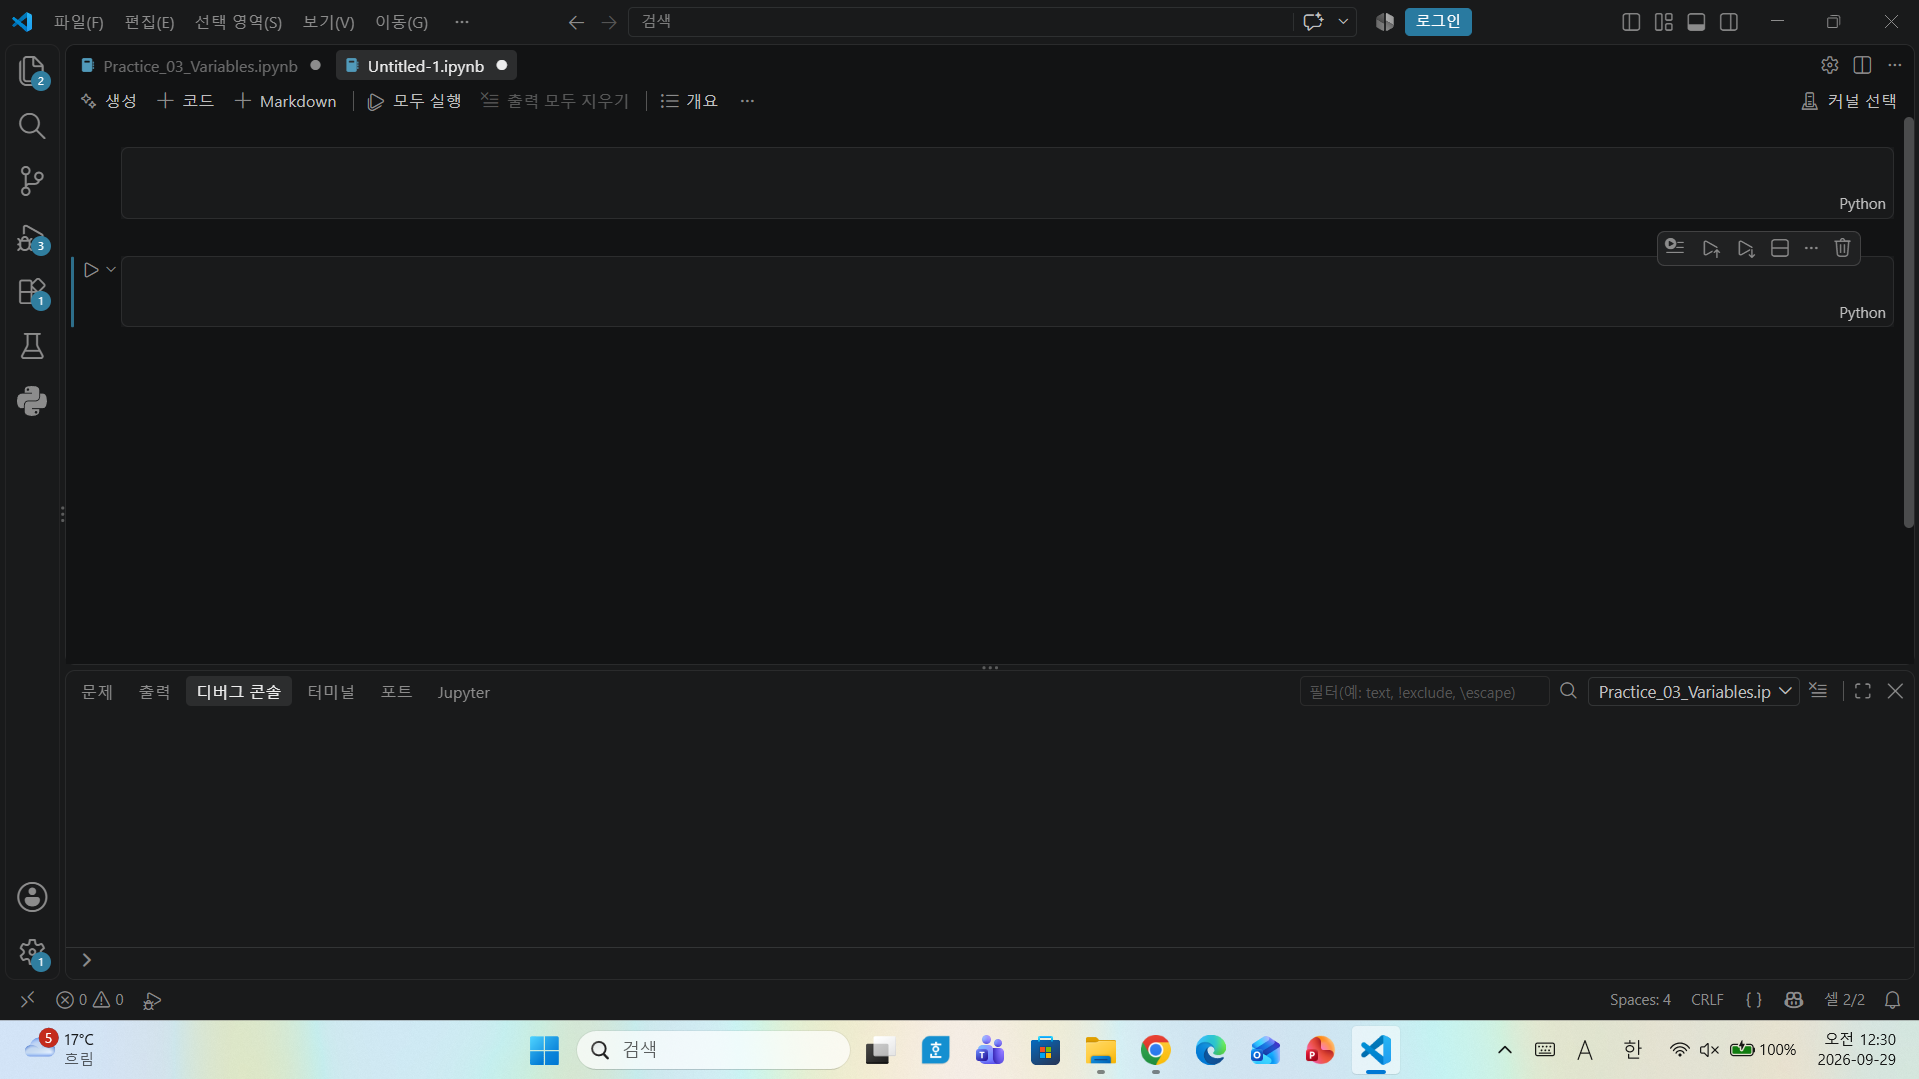Image resolution: width=1919 pixels, height=1079 pixels.
Task: Delete the selected notebook cell
Action: pos(1842,248)
